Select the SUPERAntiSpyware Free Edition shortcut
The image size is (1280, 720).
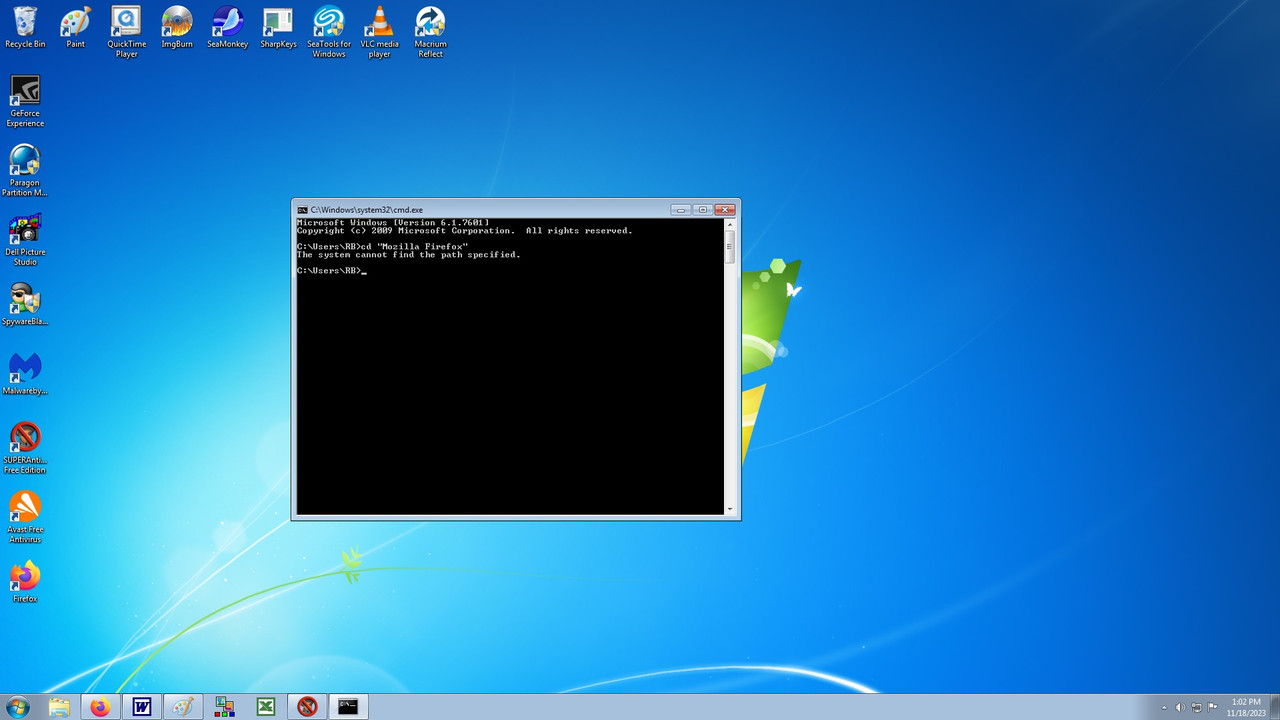coord(25,447)
